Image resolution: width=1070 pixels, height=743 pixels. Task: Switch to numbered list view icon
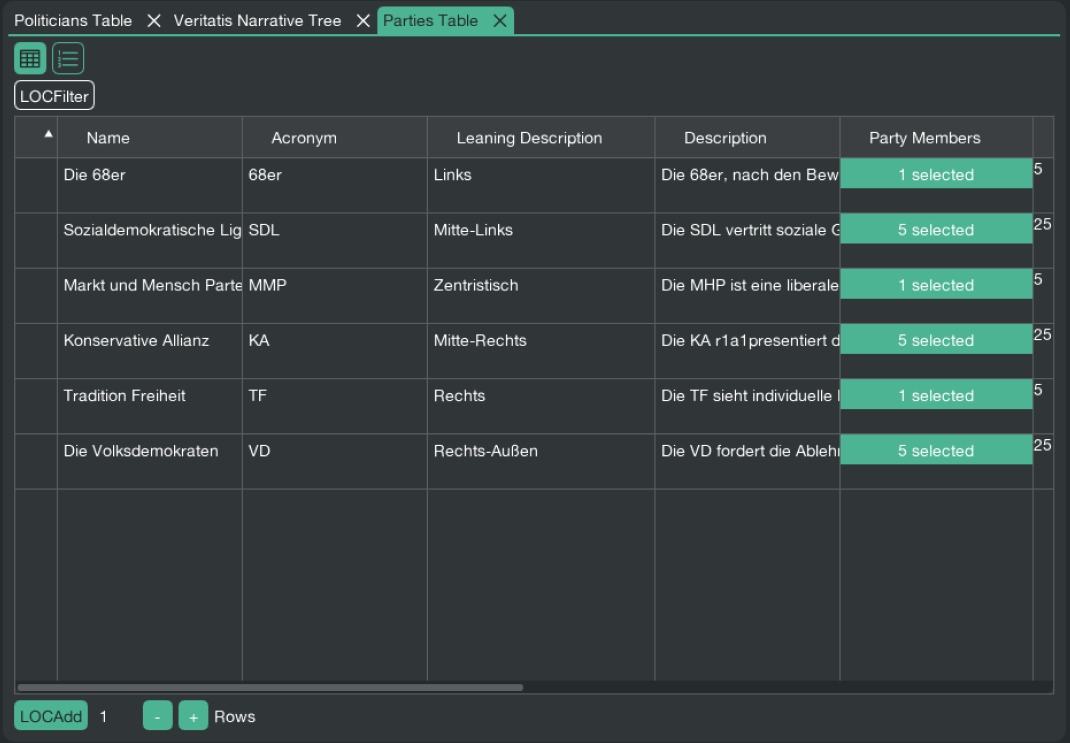68,59
